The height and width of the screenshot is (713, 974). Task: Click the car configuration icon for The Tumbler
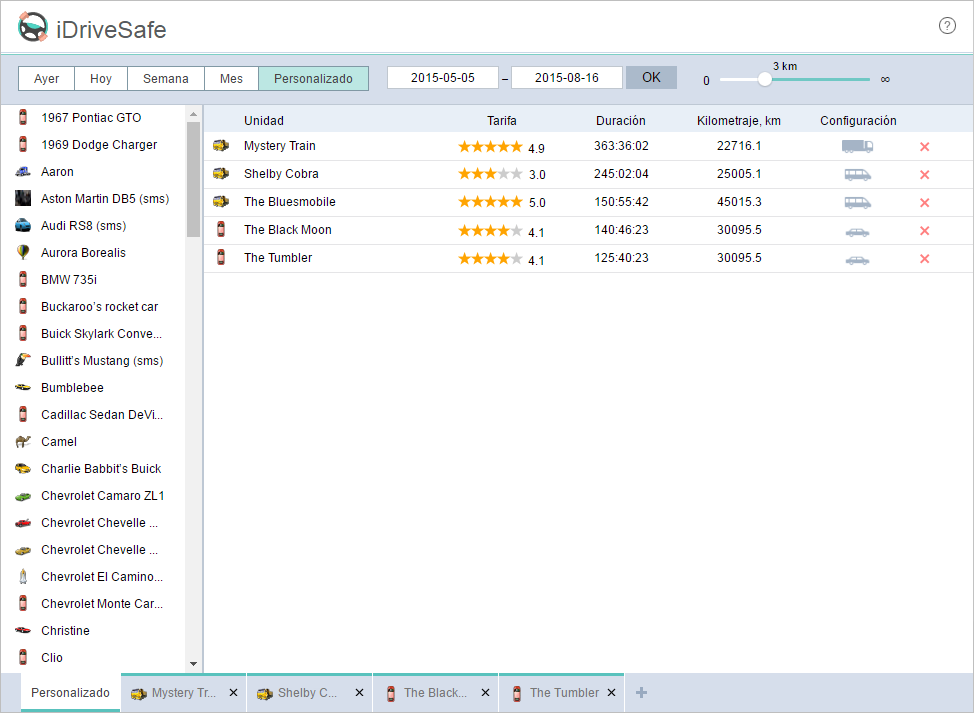(x=857, y=259)
